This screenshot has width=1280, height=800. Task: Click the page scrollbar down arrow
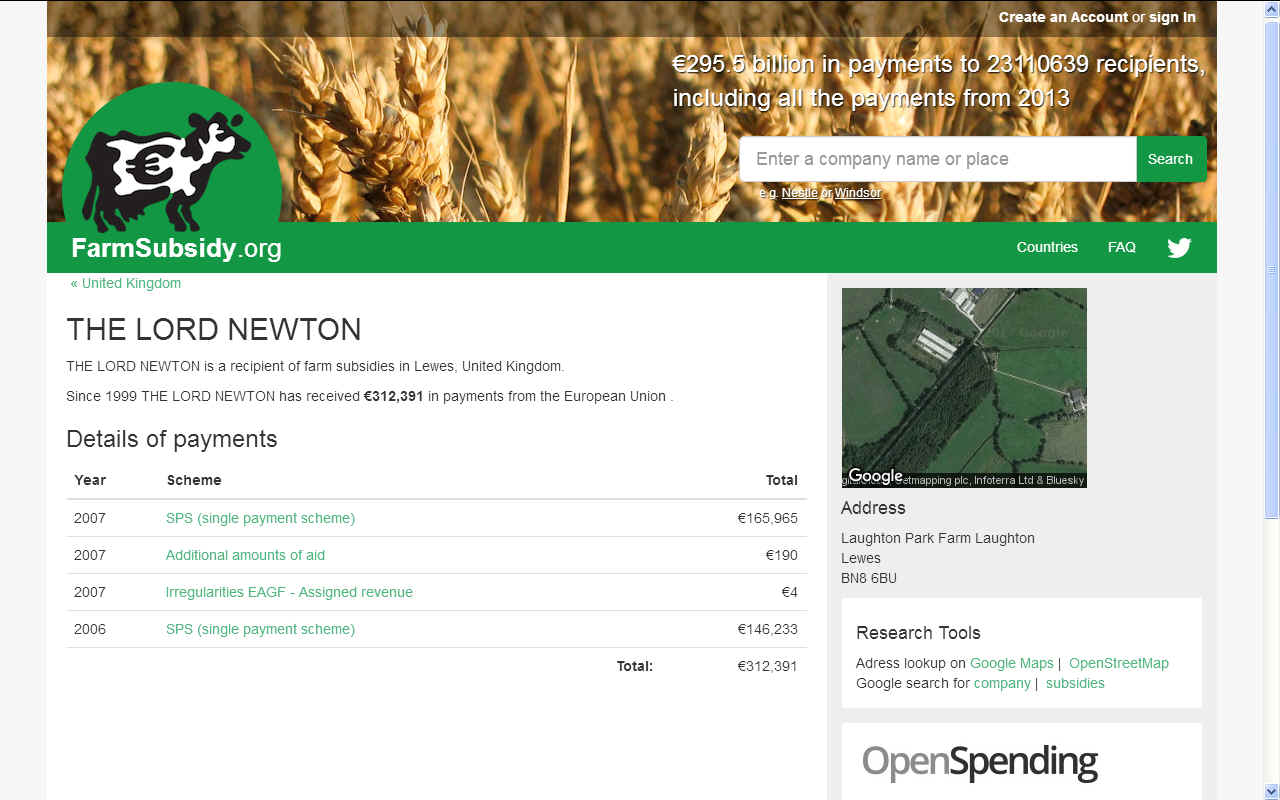(1271, 790)
